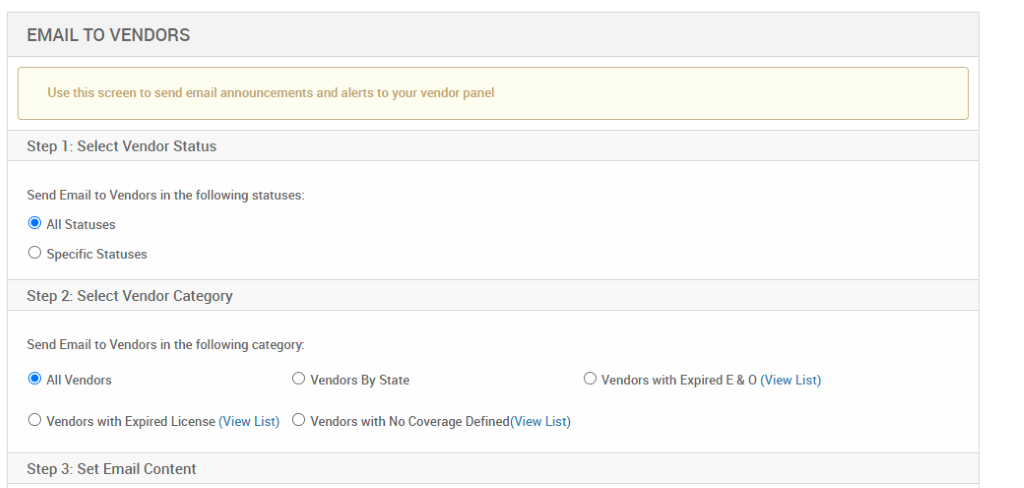Click the EMAIL TO VENDORS heading
This screenshot has height=488, width=1024.
(x=108, y=35)
